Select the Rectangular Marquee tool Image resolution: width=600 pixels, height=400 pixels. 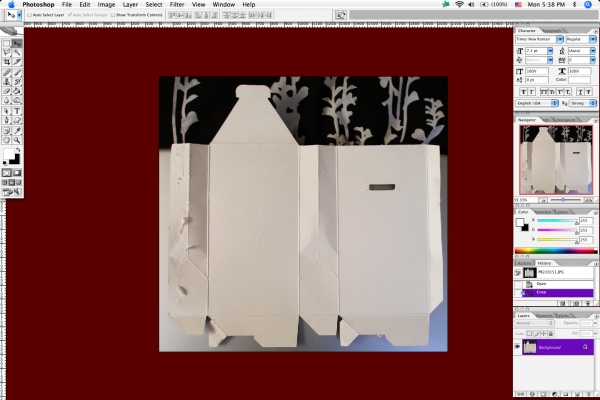pyautogui.click(x=7, y=44)
